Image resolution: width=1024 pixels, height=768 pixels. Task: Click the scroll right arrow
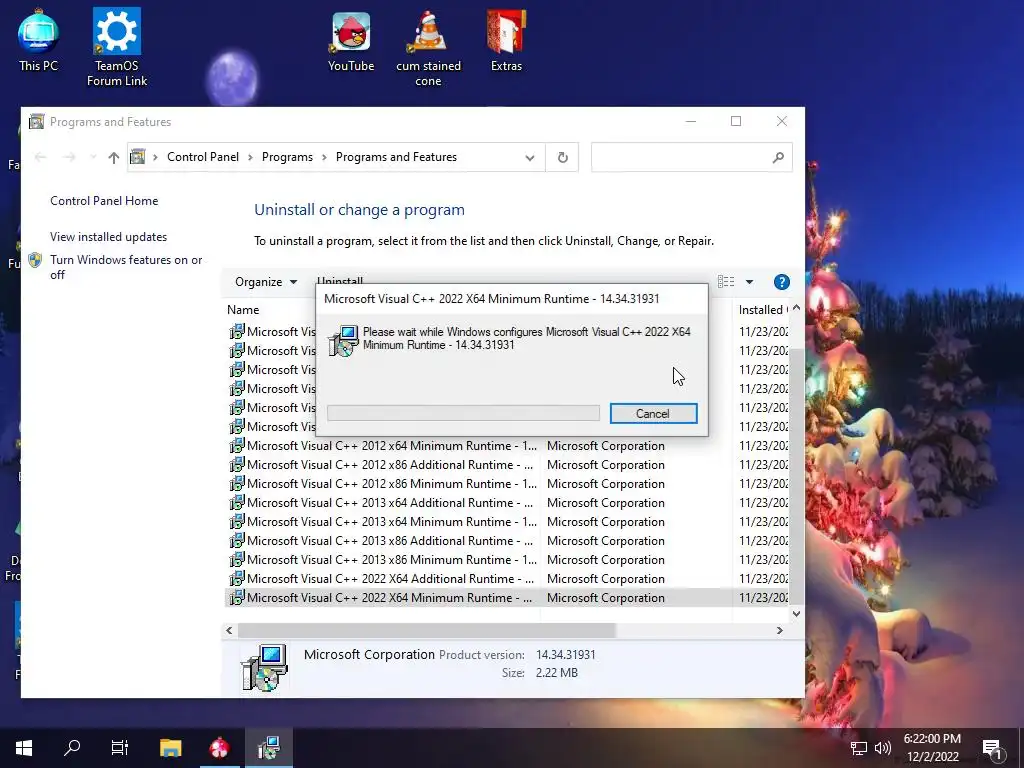(779, 630)
